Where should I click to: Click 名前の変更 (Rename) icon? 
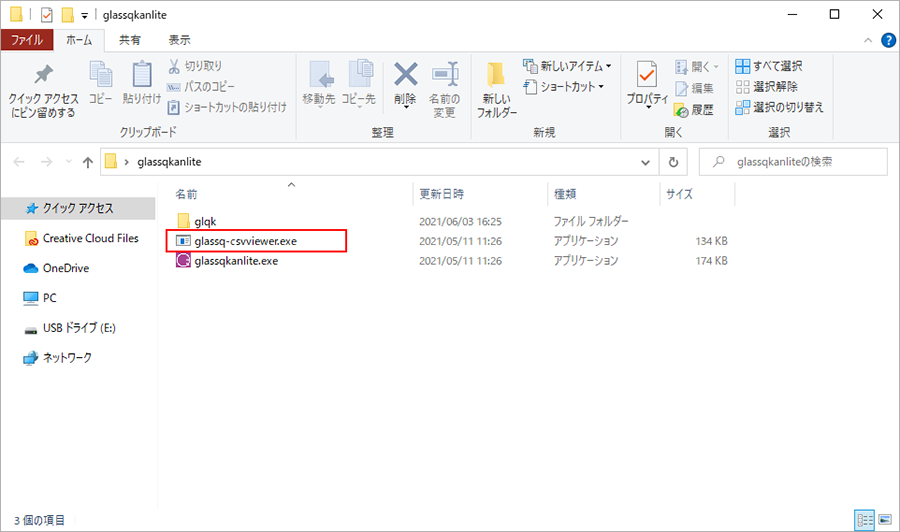point(445,90)
